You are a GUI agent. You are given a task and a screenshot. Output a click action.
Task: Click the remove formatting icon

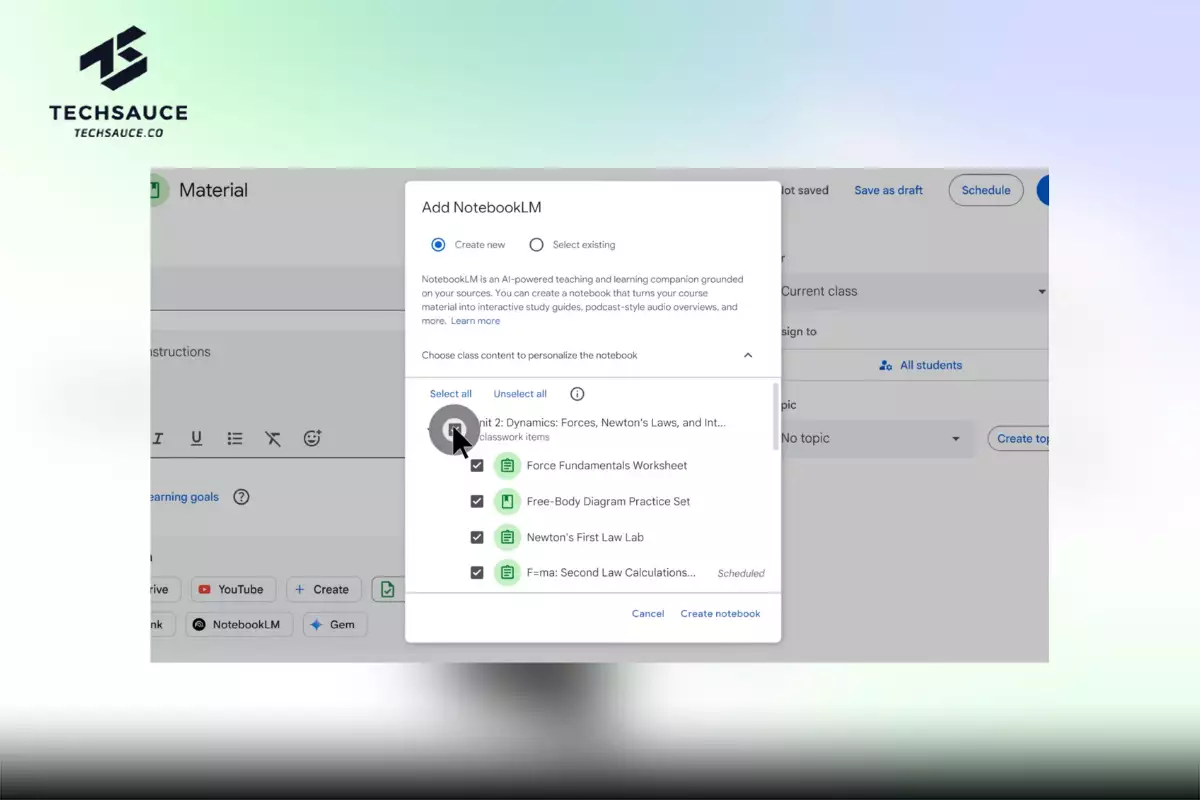tap(273, 438)
